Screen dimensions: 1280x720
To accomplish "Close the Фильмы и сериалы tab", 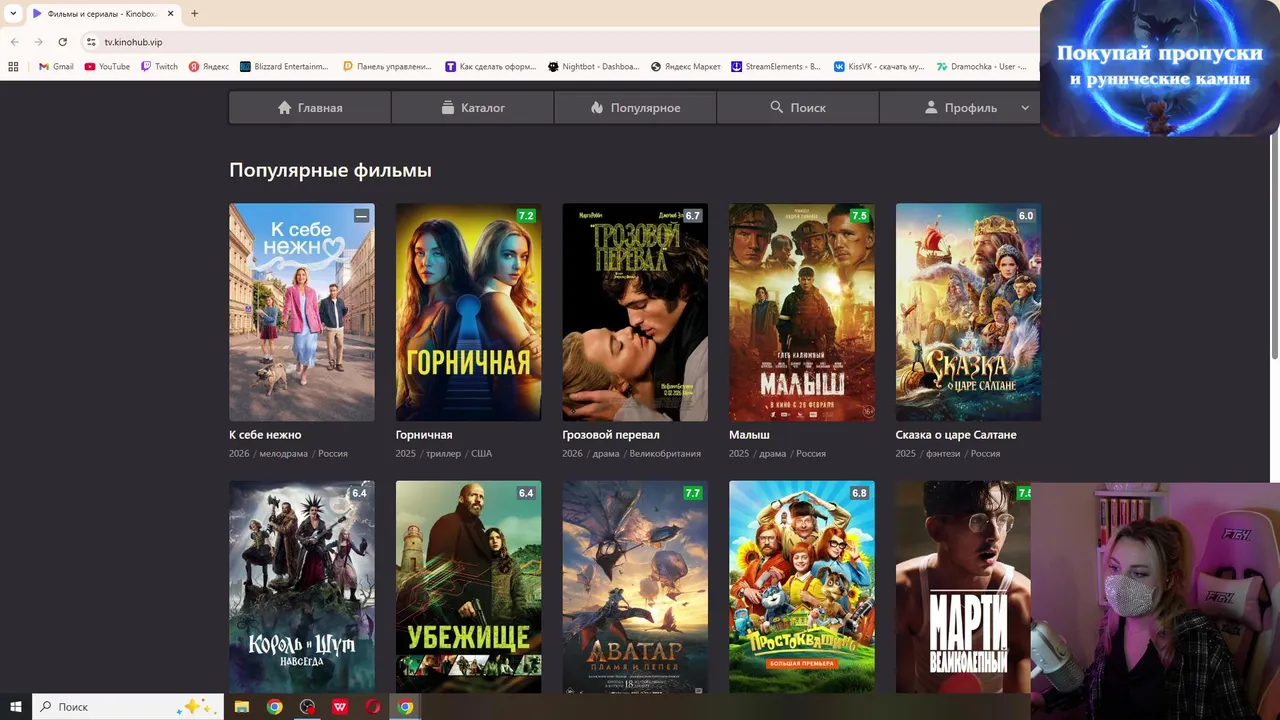I will (x=171, y=14).
